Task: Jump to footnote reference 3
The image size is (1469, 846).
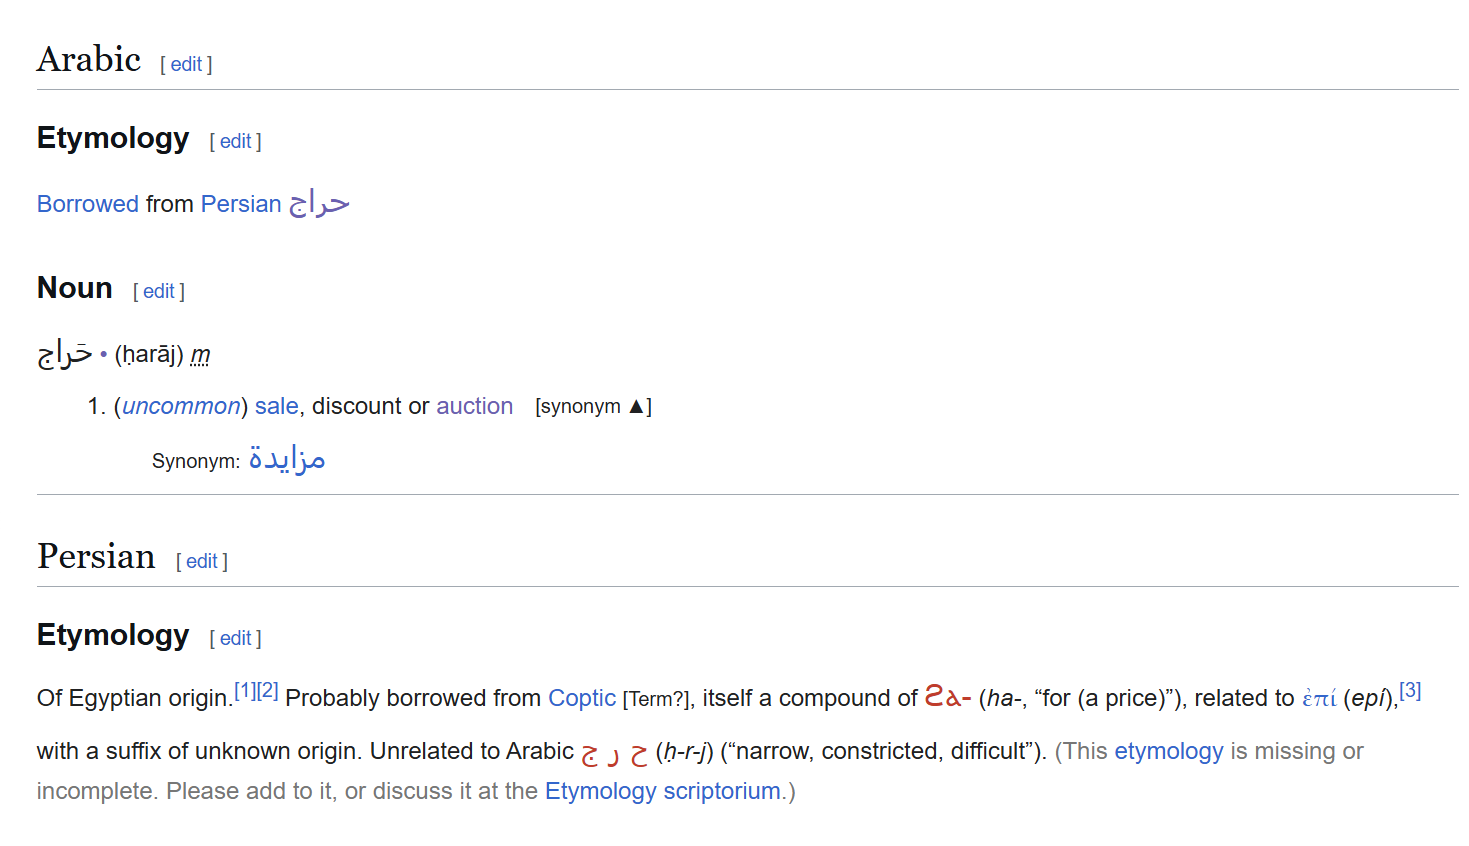Action: (x=1410, y=691)
